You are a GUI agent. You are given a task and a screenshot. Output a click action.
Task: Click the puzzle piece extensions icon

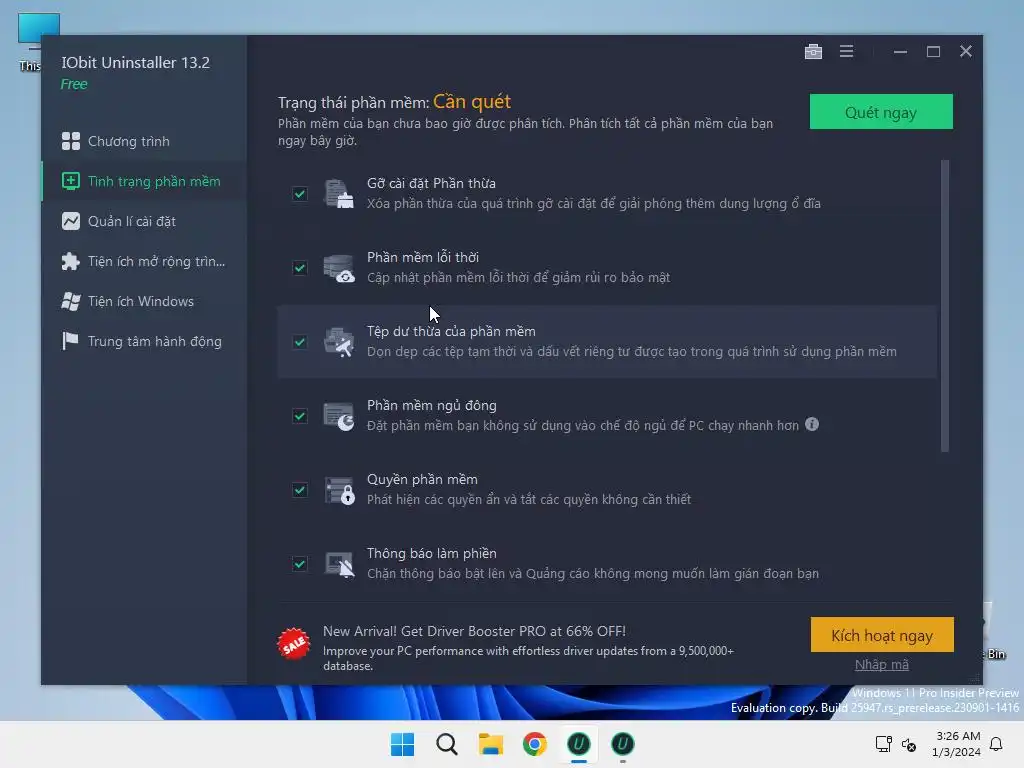pyautogui.click(x=71, y=261)
